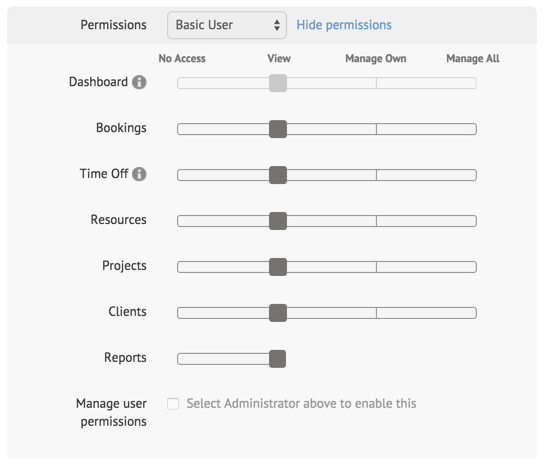Click the dropdown arrows beside Basic User

coord(277,25)
